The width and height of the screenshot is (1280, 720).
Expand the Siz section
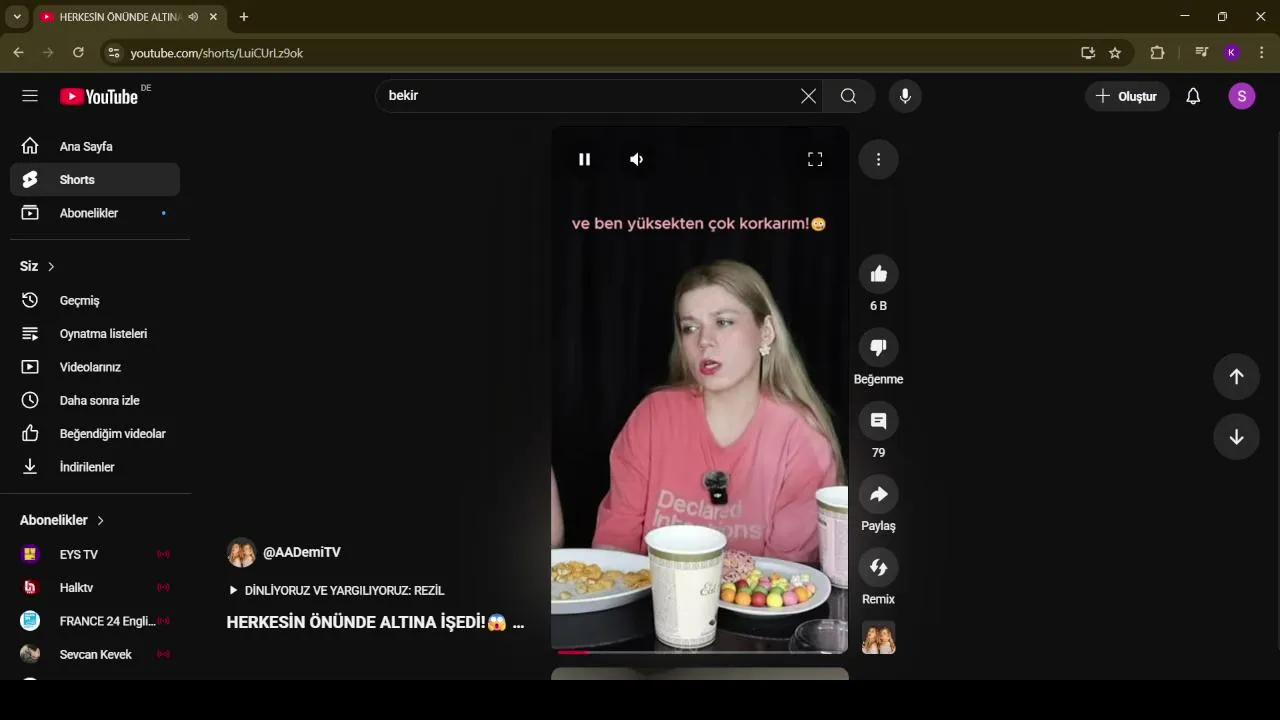point(38,266)
